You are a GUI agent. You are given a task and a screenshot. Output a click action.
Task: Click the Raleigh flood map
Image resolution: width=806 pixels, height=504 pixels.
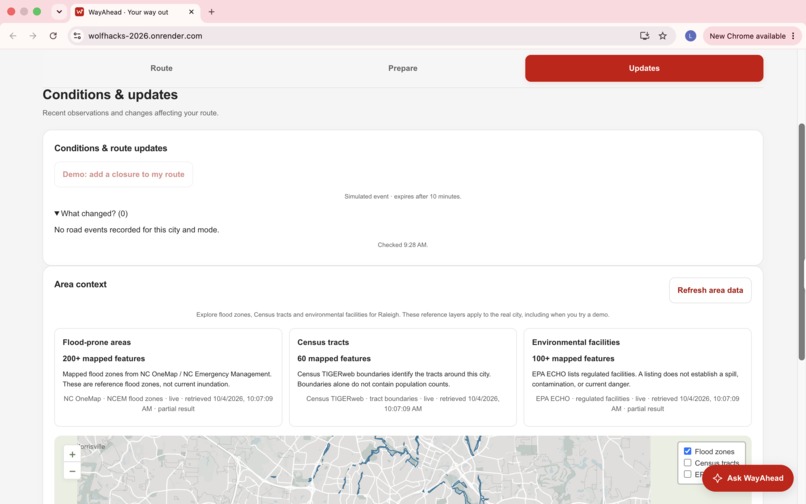tap(402, 470)
